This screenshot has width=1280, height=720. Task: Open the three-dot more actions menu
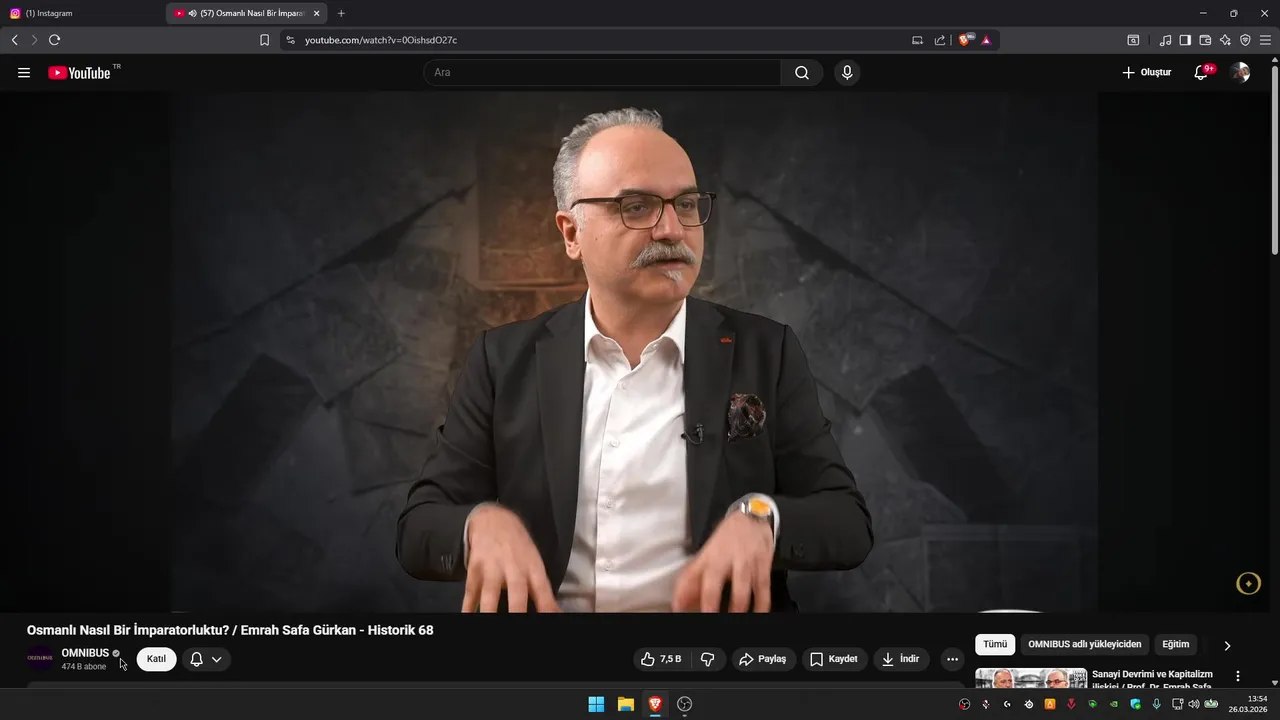(952, 659)
